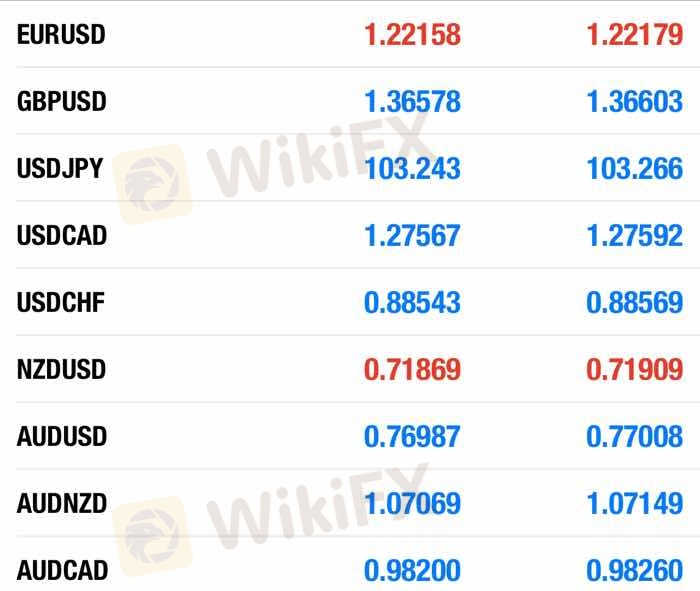Select the USDCHF symbol label
Image resolution: width=700 pixels, height=591 pixels.
click(x=61, y=302)
